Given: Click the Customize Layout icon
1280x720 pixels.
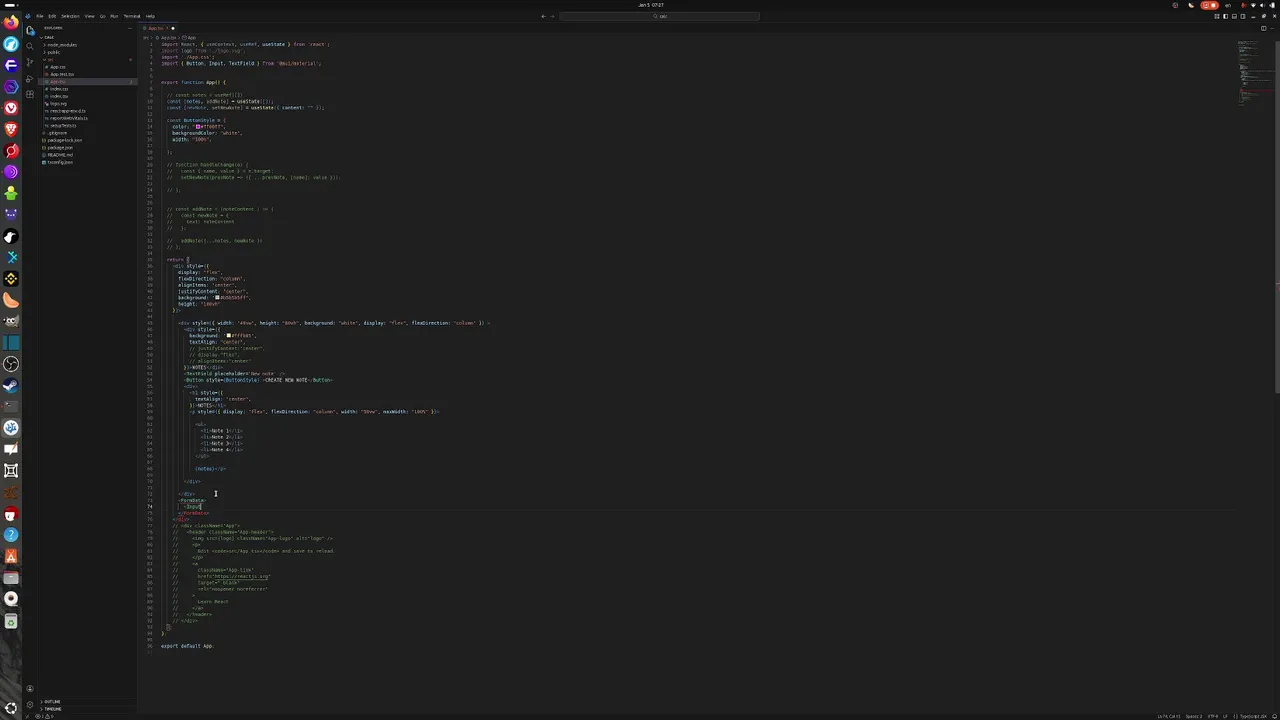Looking at the screenshot, I should coord(1217,16).
